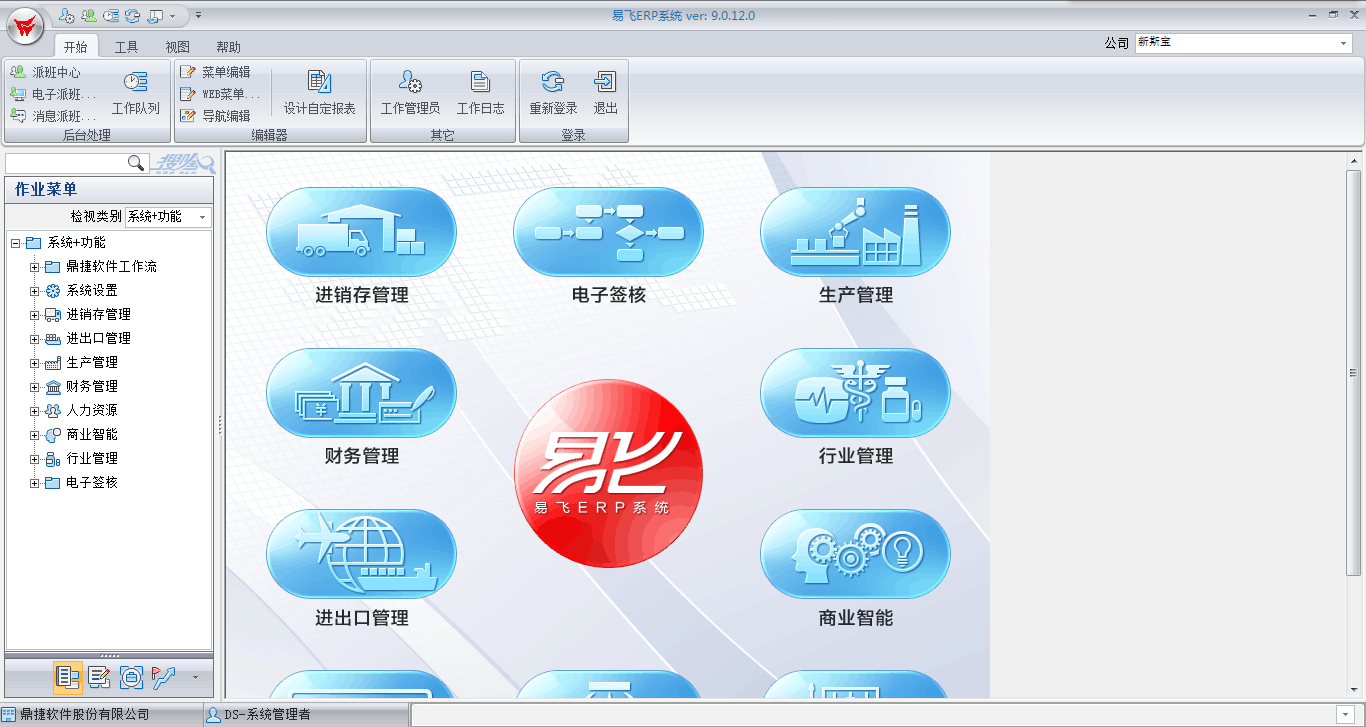Click the quick access relogin icon
This screenshot has height=727, width=1366.
pyautogui.click(x=132, y=15)
